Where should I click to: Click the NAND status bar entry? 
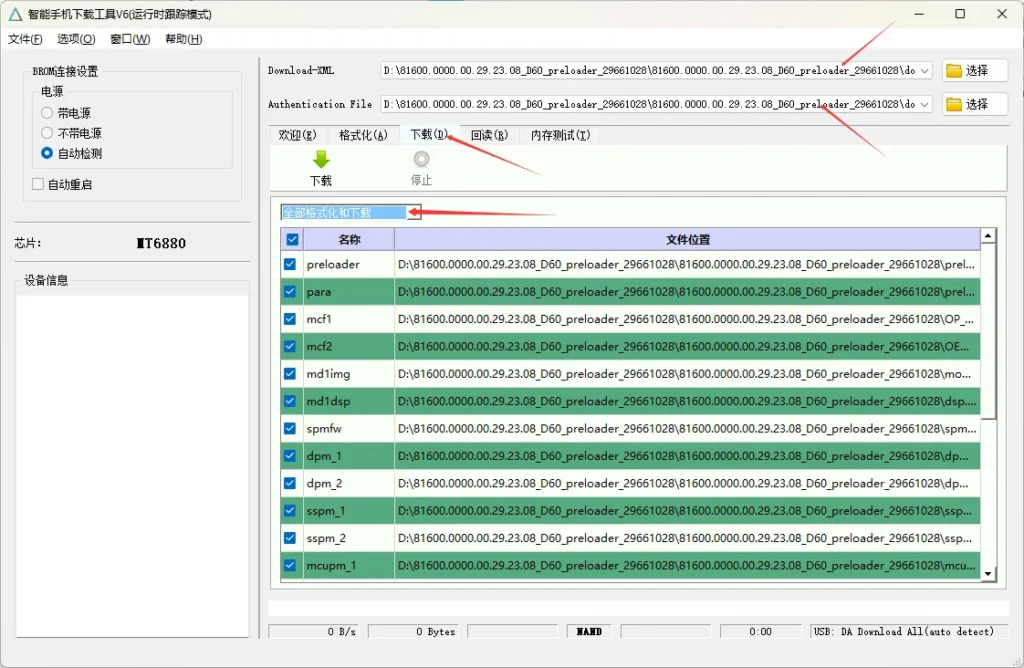[589, 631]
